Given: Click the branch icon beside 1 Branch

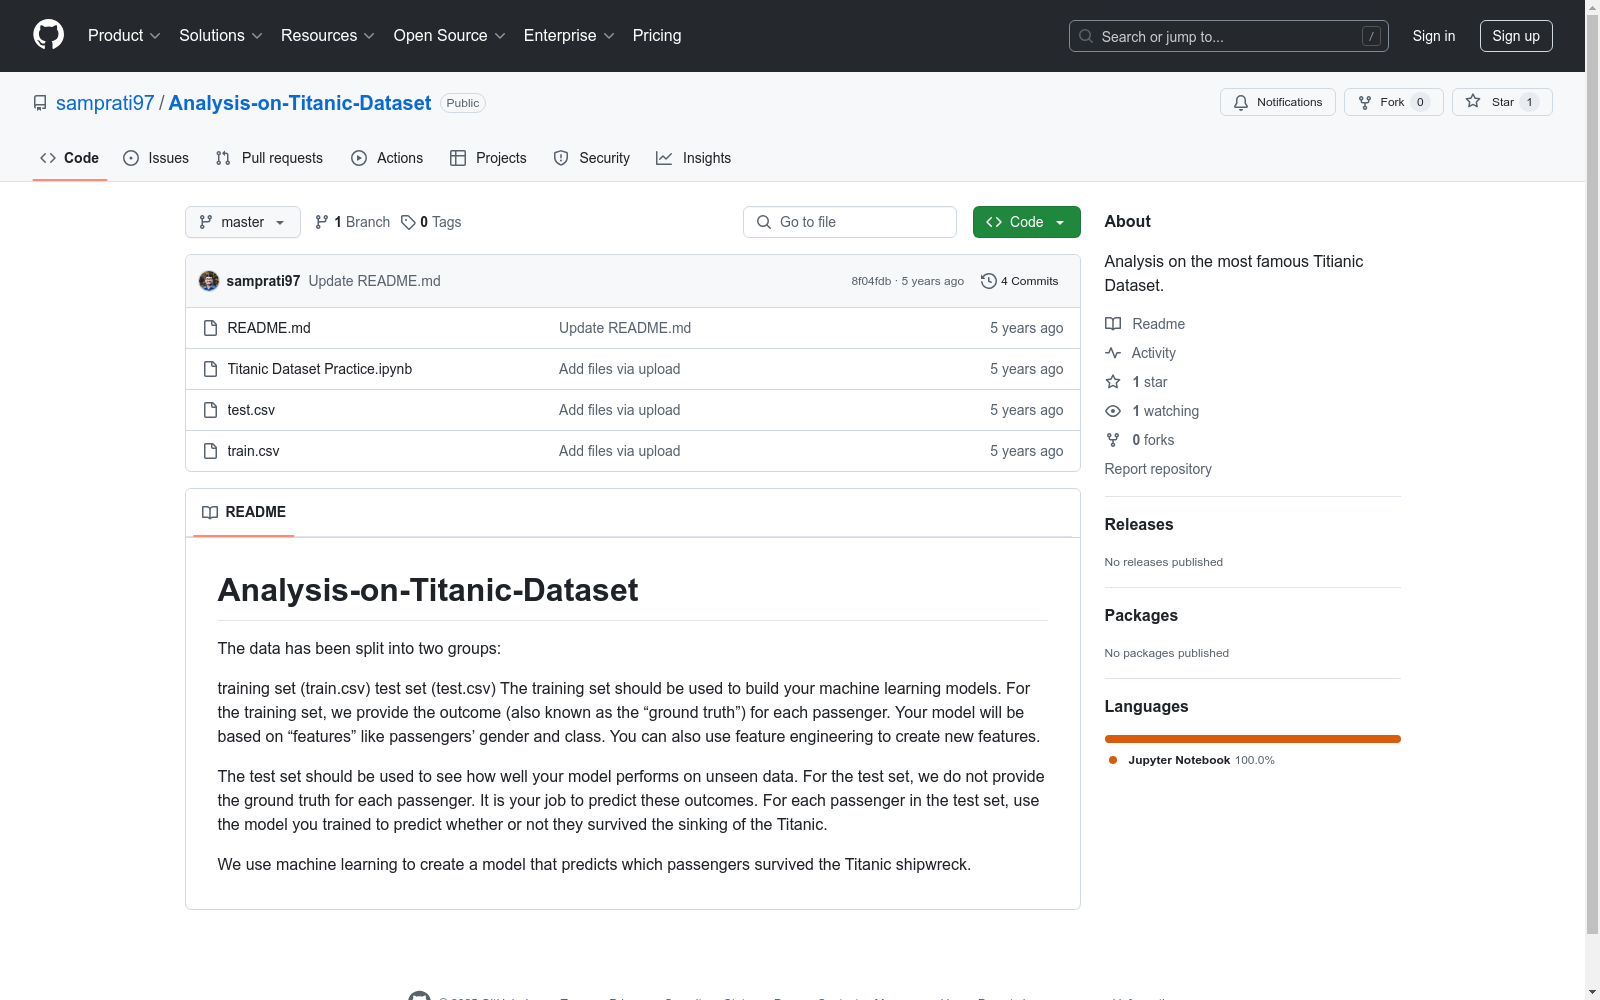Looking at the screenshot, I should [x=322, y=222].
